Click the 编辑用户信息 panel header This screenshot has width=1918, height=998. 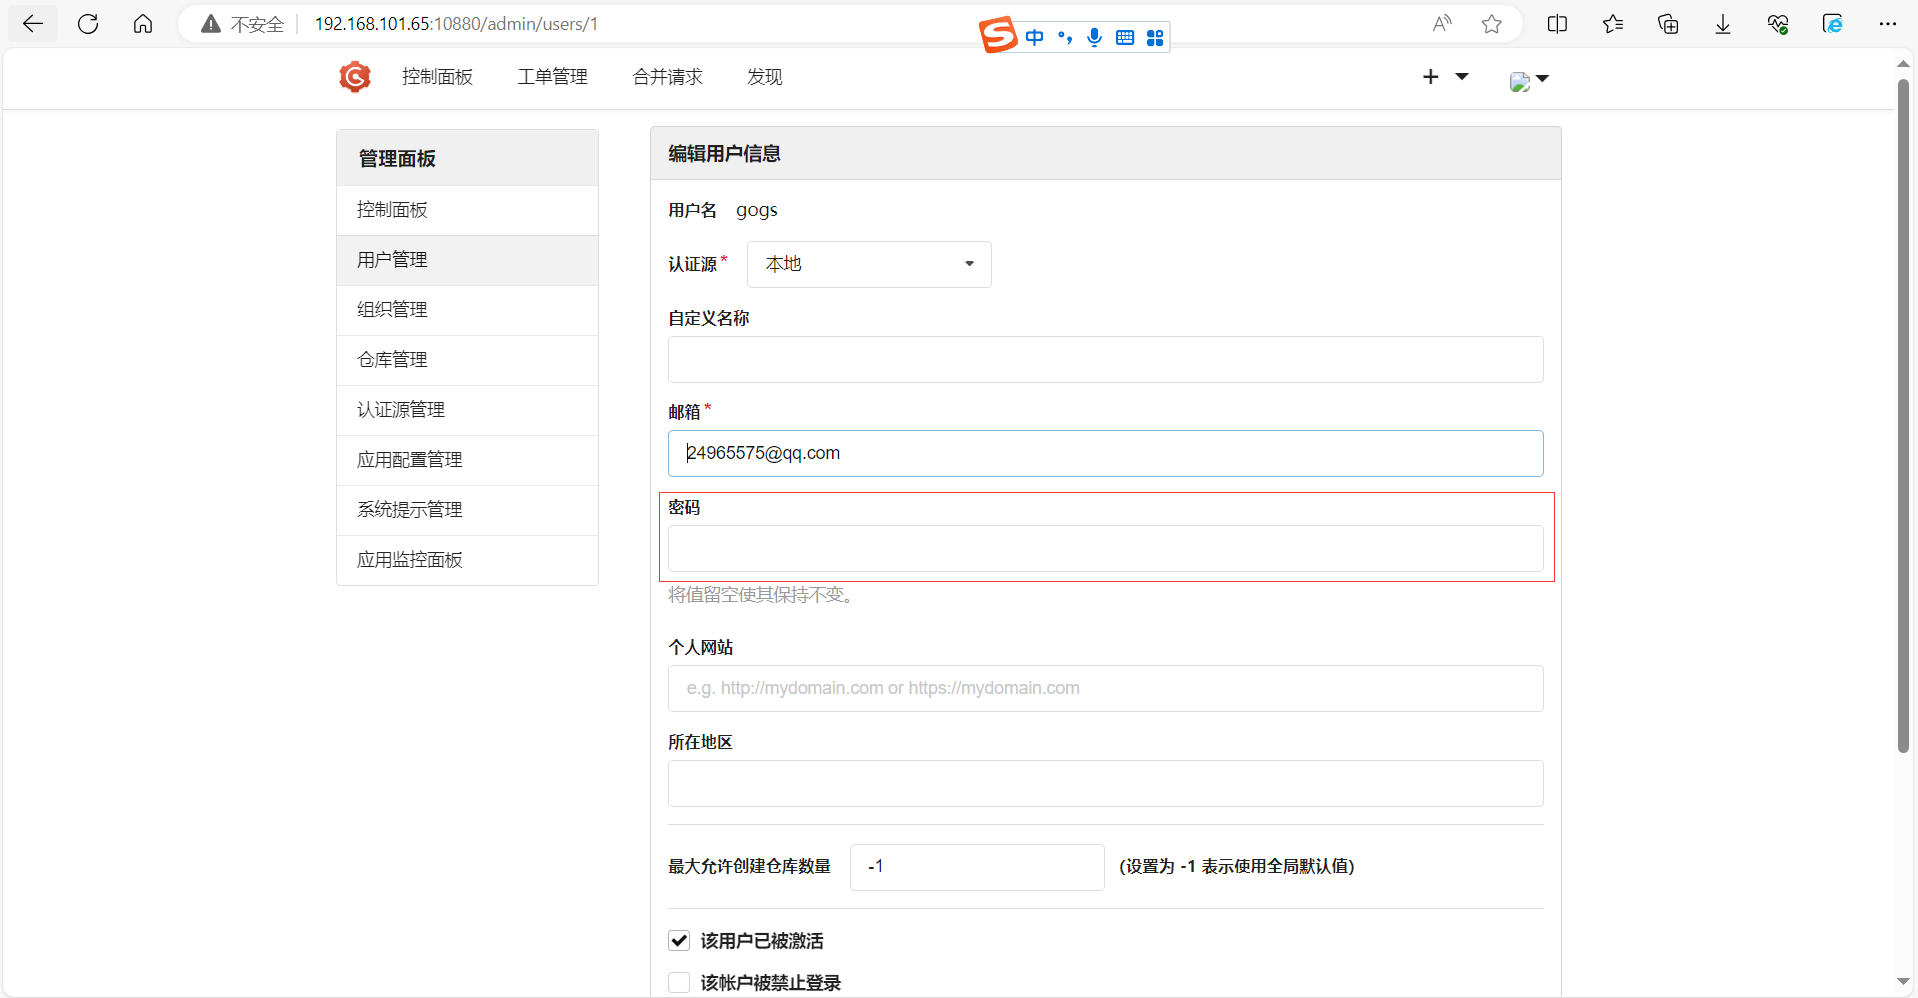[1105, 153]
